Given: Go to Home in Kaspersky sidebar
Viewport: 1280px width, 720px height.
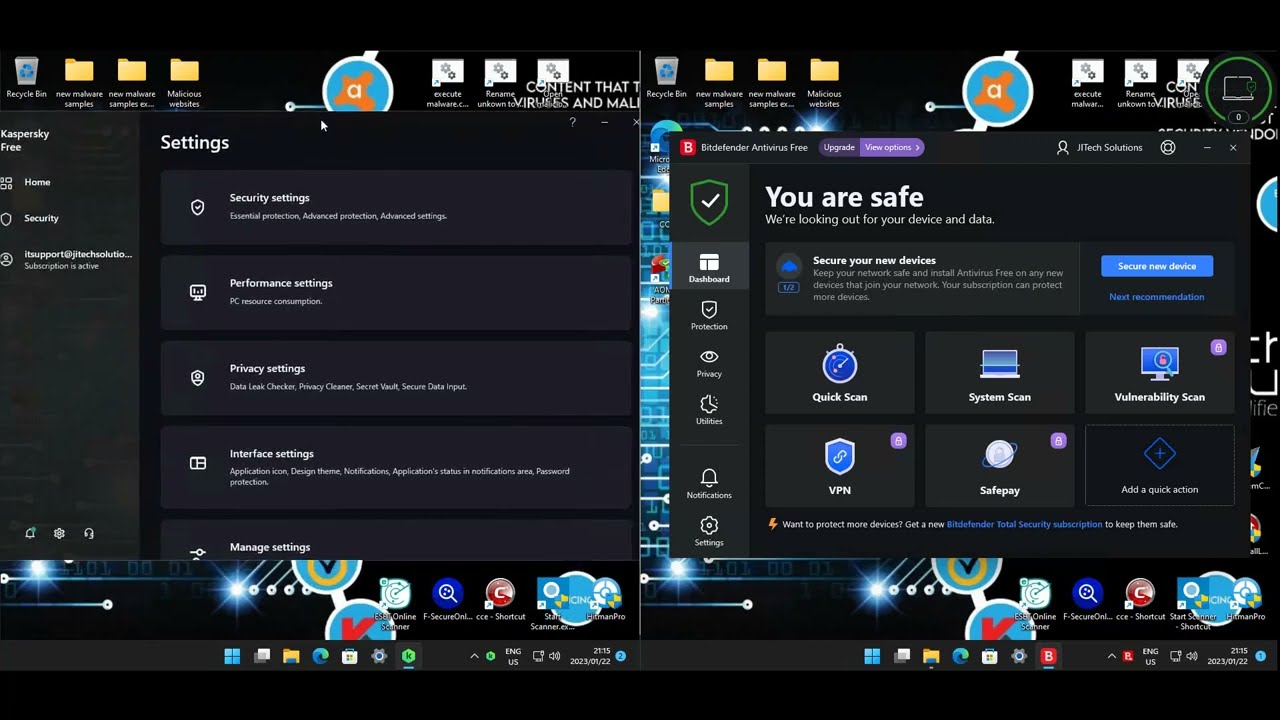Looking at the screenshot, I should (37, 182).
